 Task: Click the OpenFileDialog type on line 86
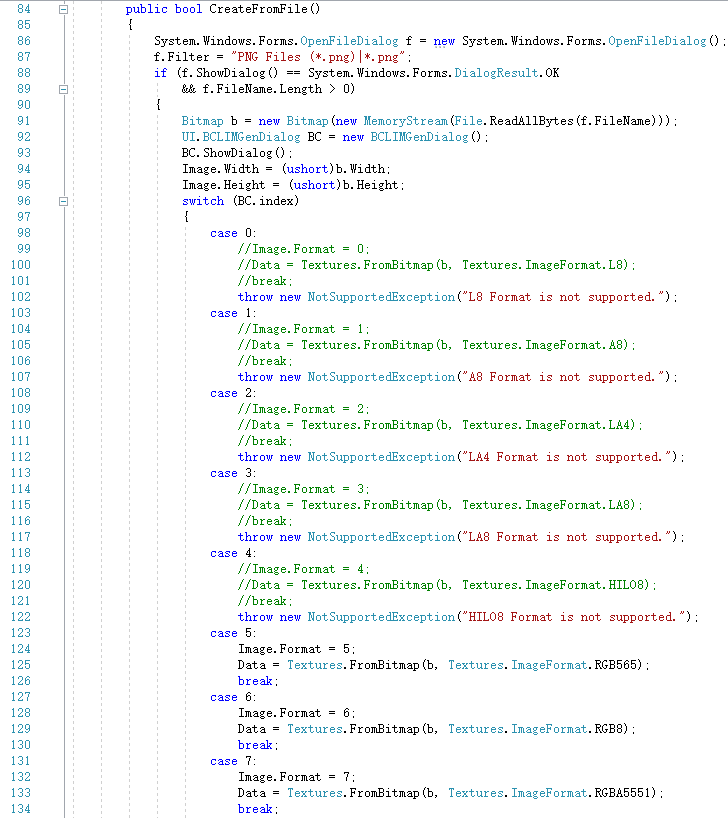tap(349, 41)
